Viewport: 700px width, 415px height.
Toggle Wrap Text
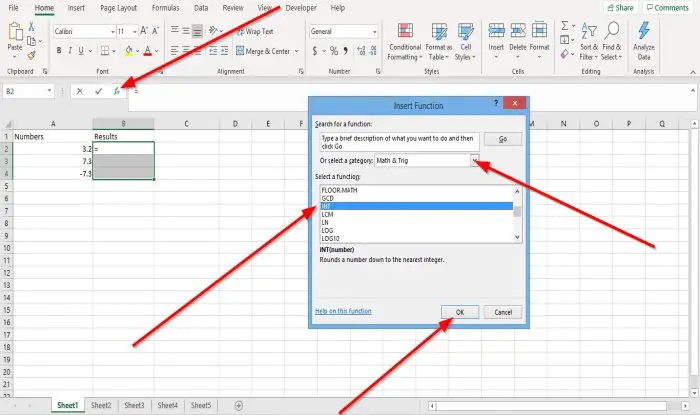pos(255,31)
